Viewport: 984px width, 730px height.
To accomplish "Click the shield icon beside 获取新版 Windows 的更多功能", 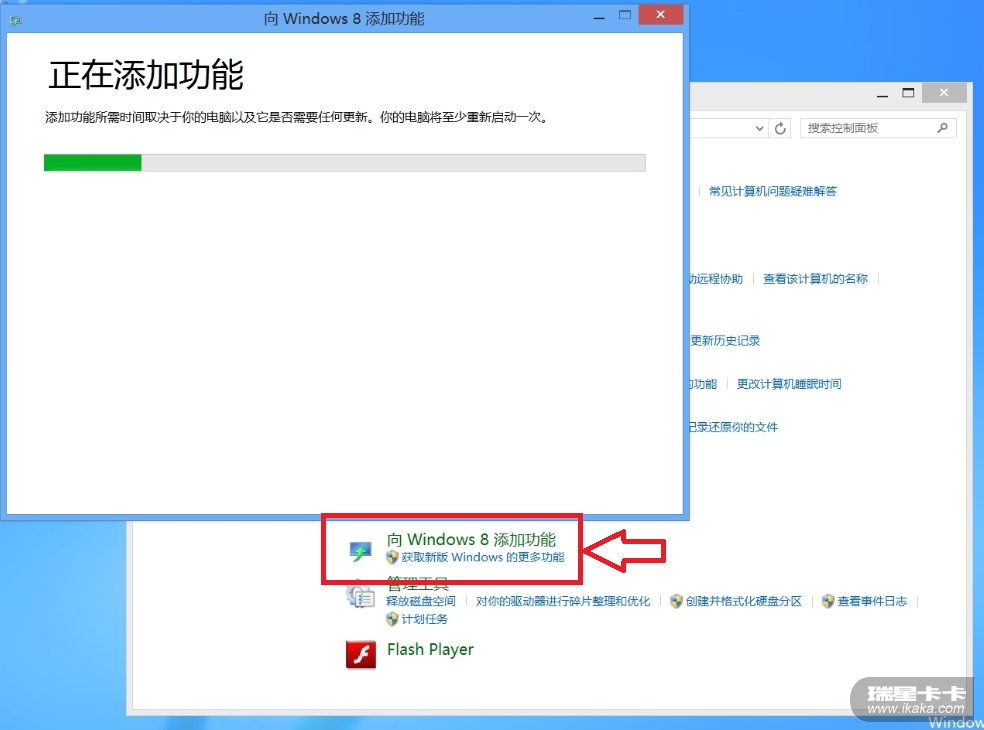I will pyautogui.click(x=392, y=557).
